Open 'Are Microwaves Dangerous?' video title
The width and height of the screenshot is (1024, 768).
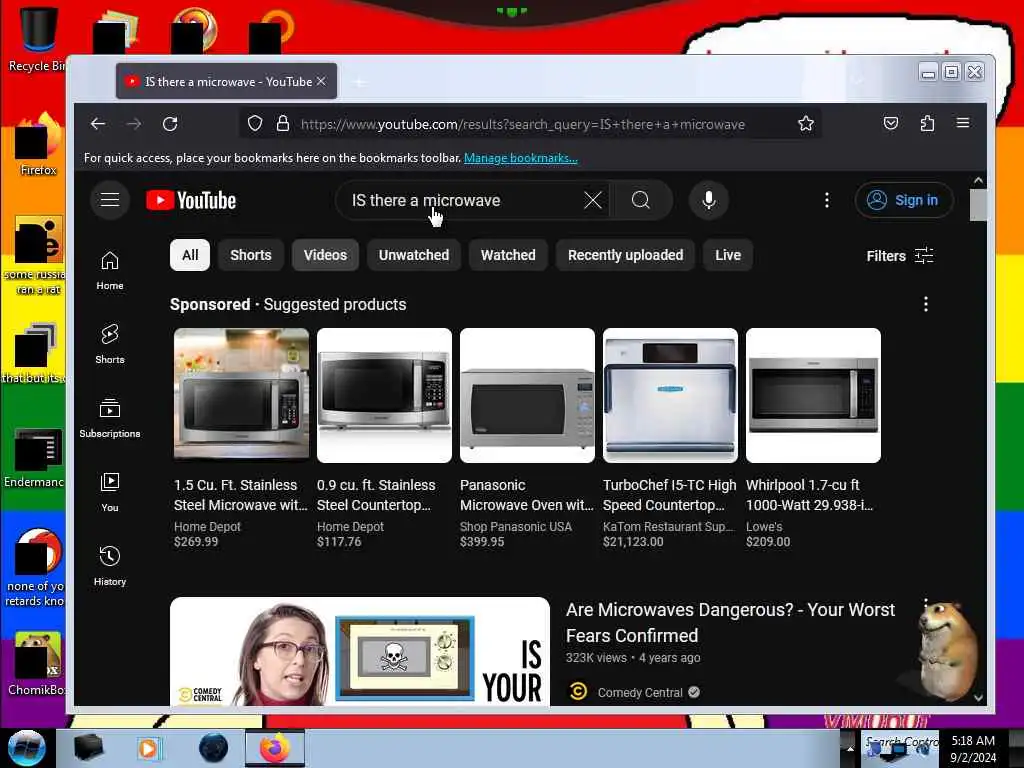pos(730,622)
